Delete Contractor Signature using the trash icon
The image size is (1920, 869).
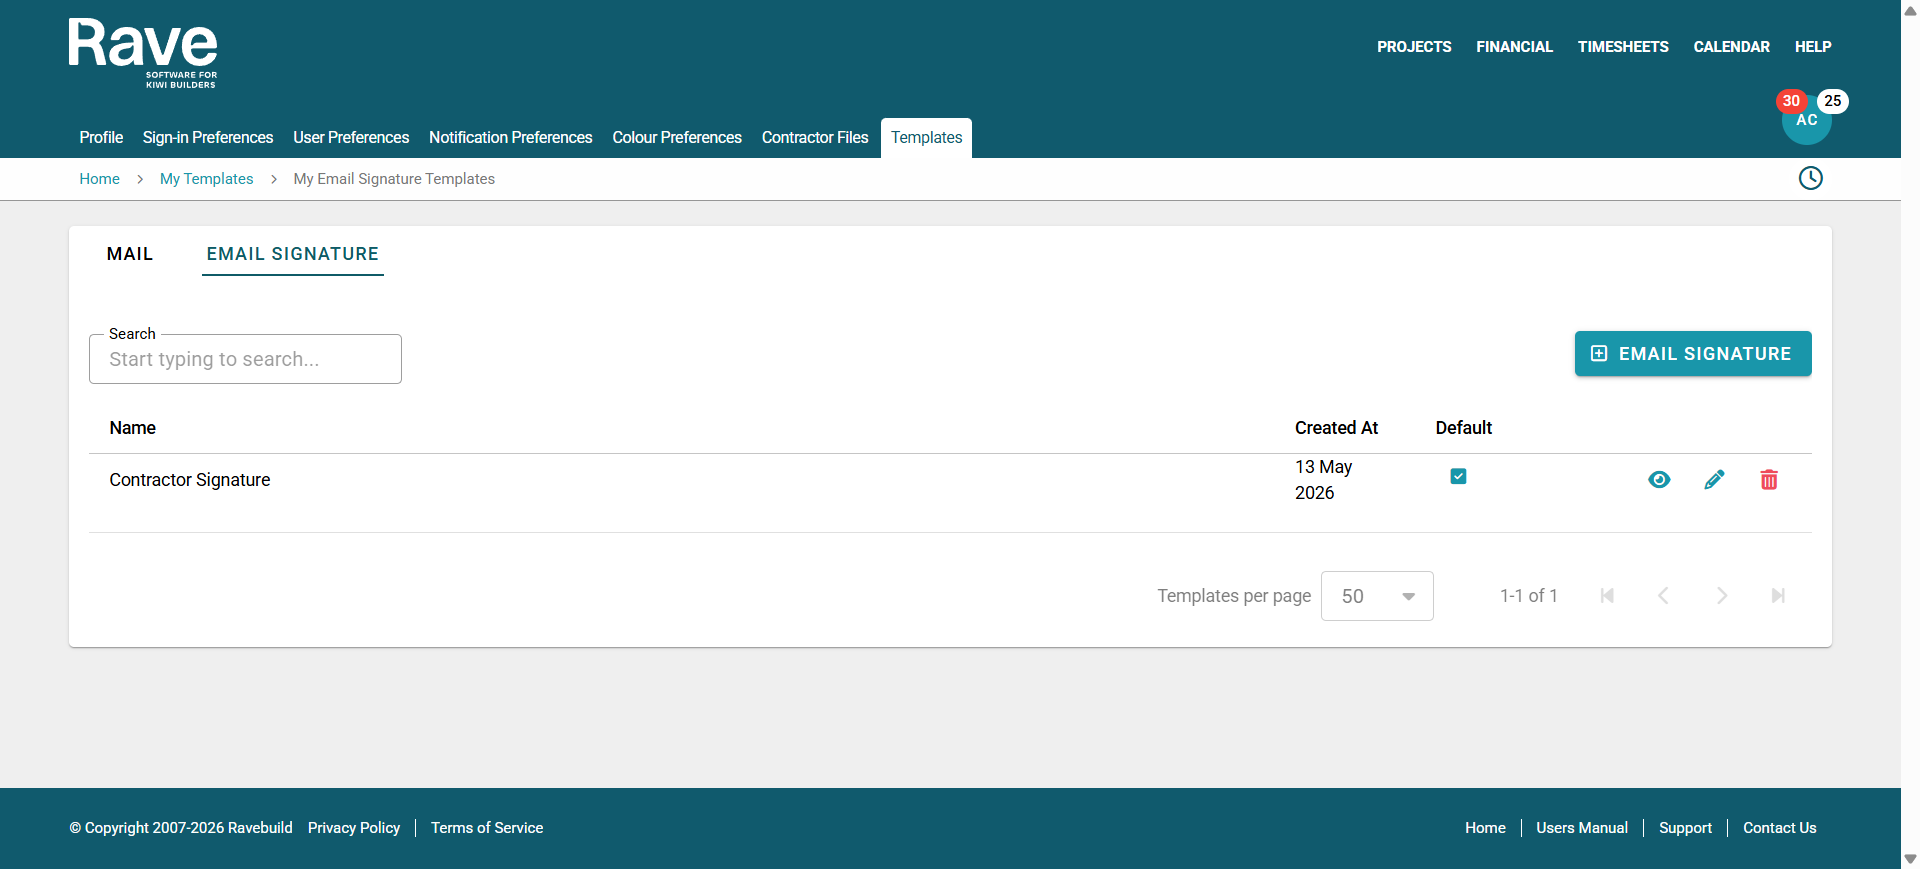coord(1769,480)
